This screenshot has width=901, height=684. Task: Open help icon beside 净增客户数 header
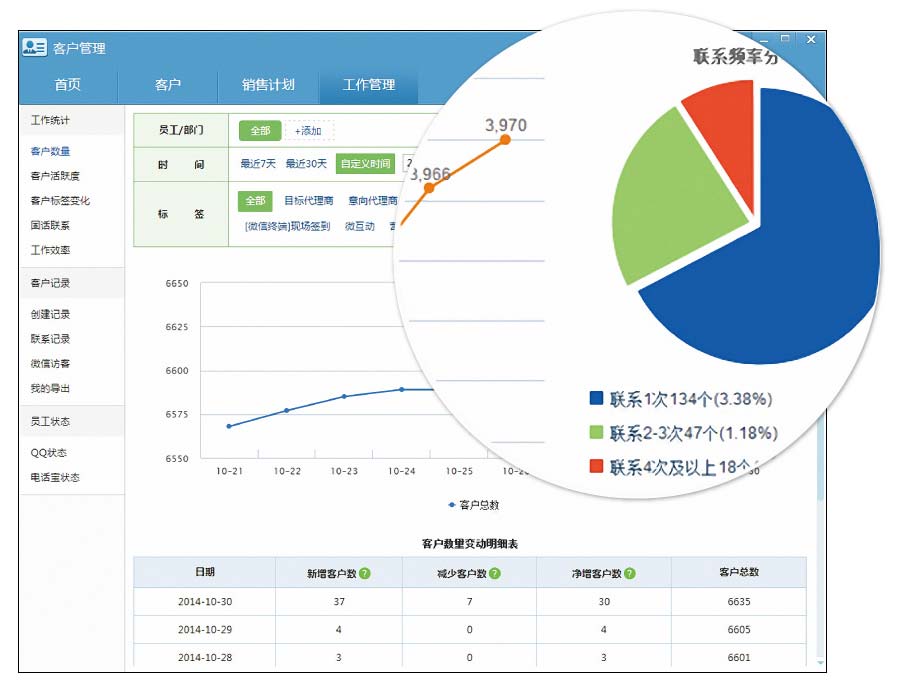630,574
